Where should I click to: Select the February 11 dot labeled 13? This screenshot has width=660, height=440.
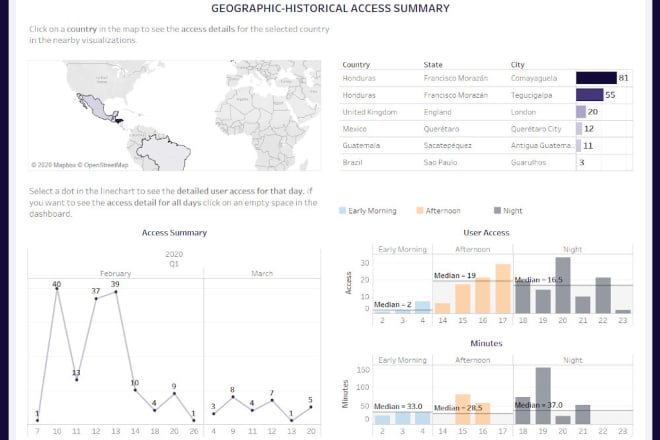coord(76,380)
